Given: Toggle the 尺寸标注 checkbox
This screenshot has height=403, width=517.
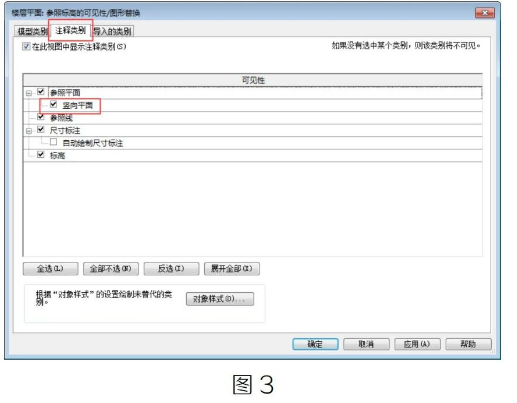Looking at the screenshot, I should click(x=41, y=129).
